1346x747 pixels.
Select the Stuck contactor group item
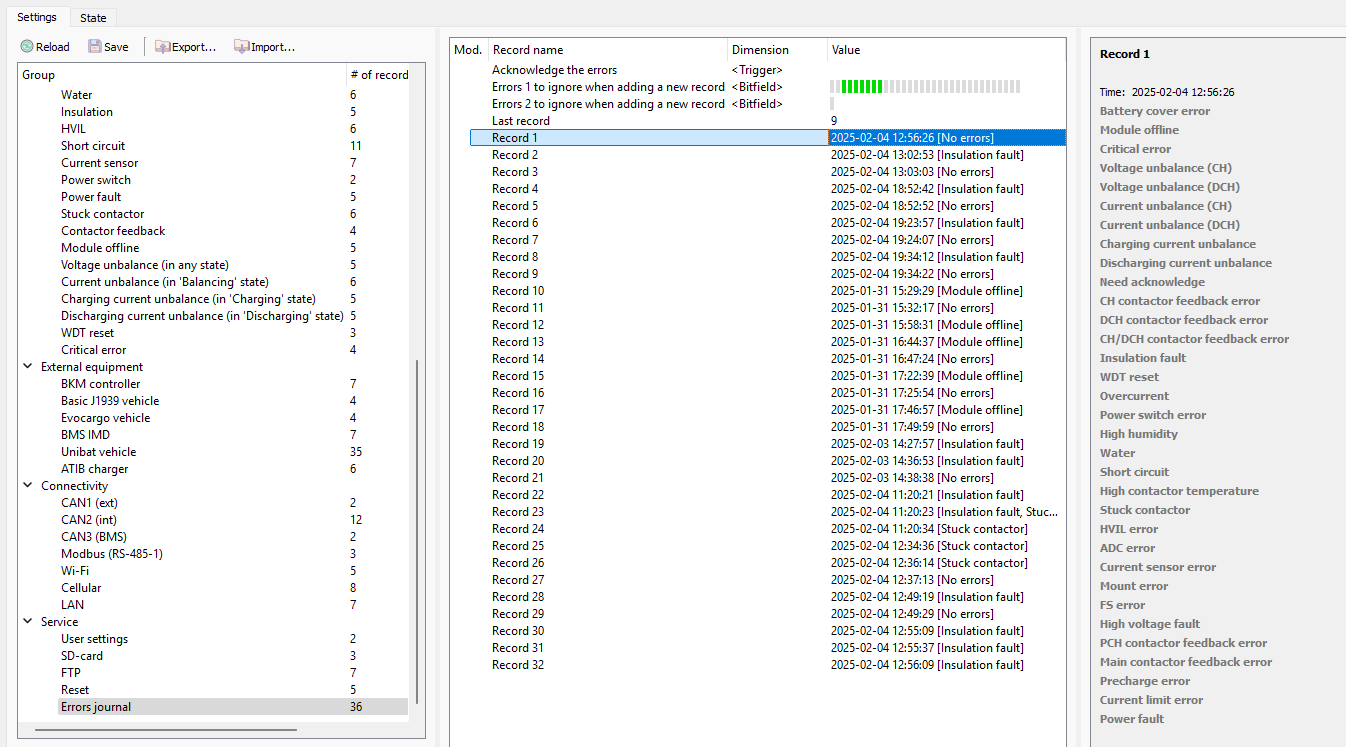102,214
